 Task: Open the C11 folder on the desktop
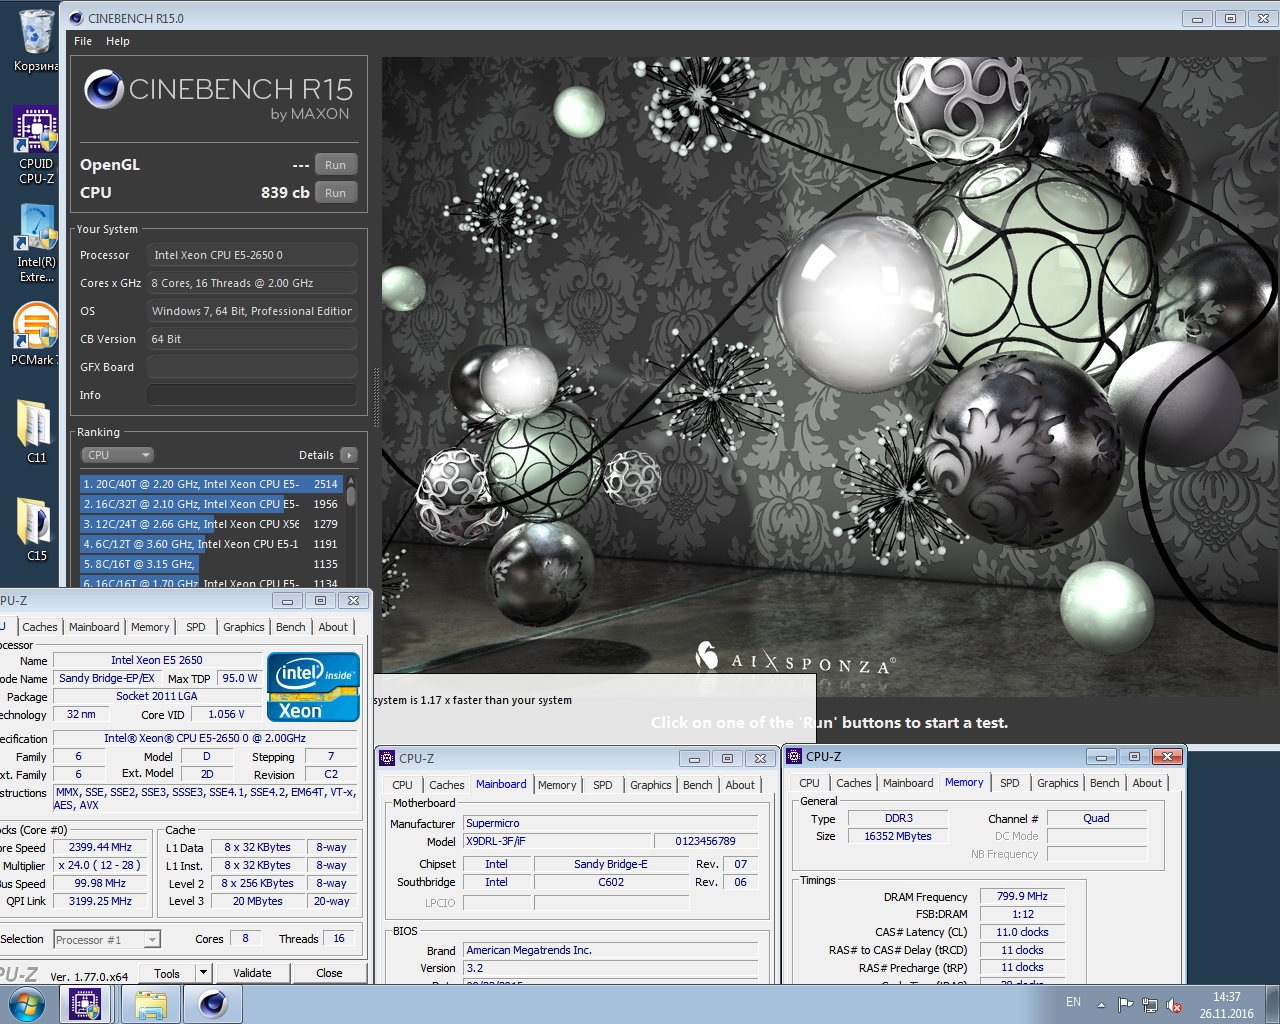36,431
